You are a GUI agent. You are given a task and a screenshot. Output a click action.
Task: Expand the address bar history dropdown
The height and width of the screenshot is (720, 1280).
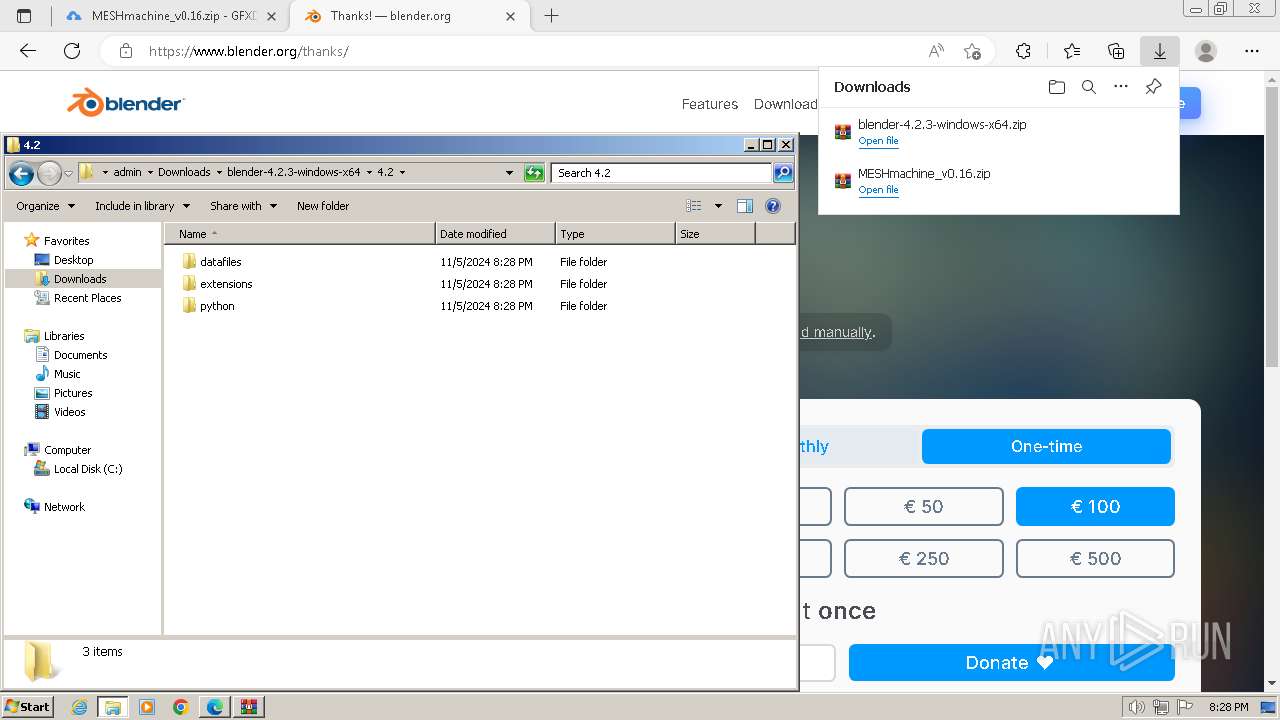(509, 173)
